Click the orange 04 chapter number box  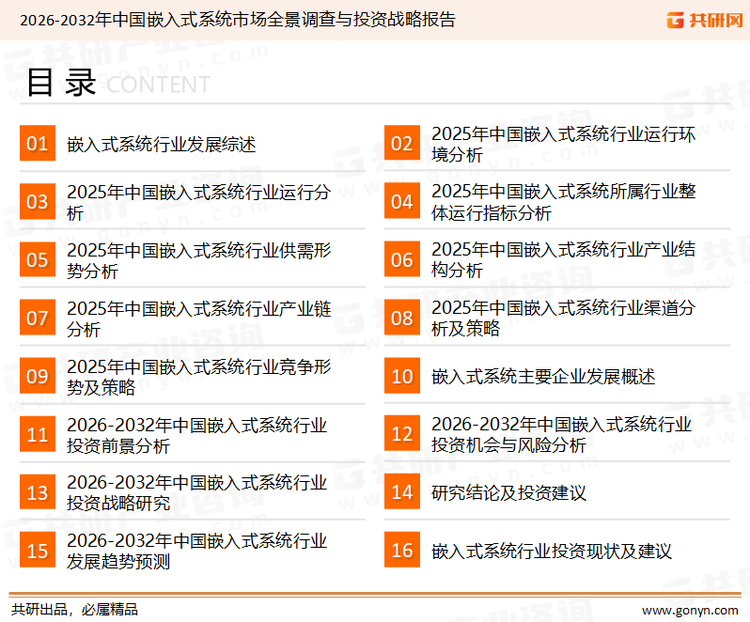(402, 201)
